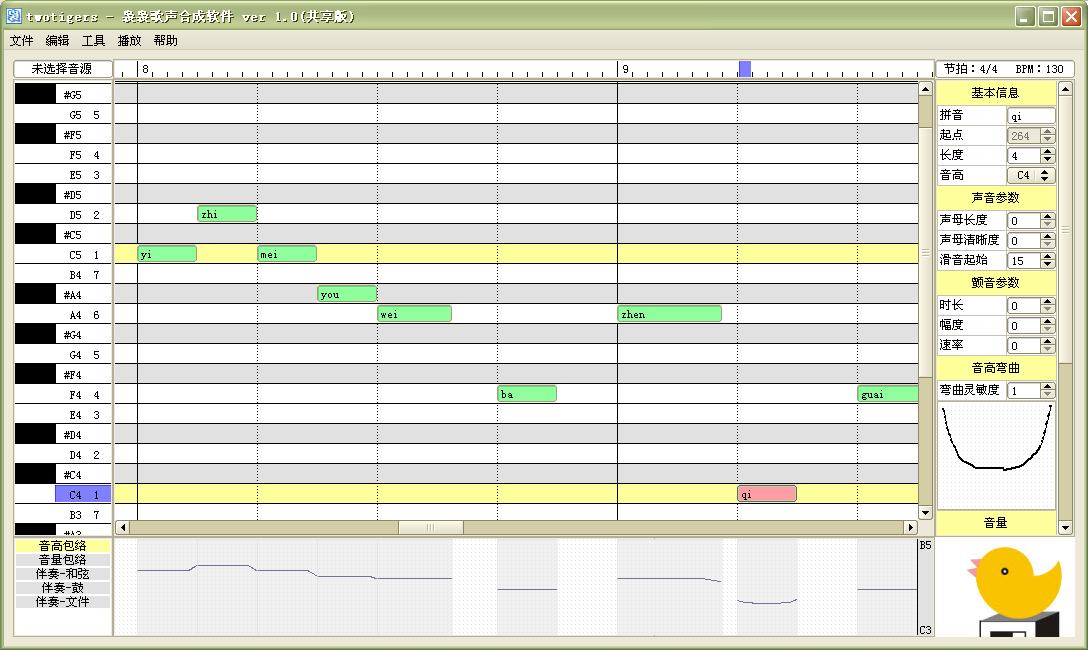The width and height of the screenshot is (1088, 650).
Task: Switch to the 伴奏-文件 view
Action: [62, 601]
